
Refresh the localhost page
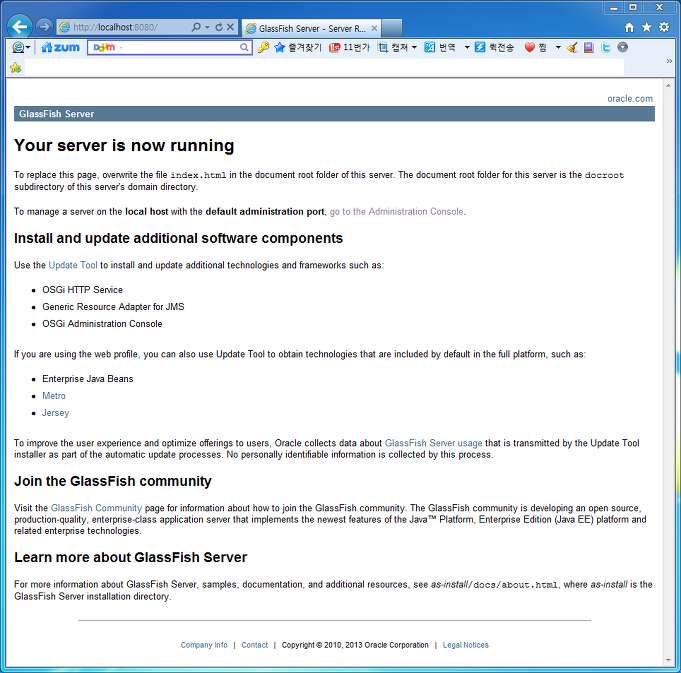[x=219, y=27]
